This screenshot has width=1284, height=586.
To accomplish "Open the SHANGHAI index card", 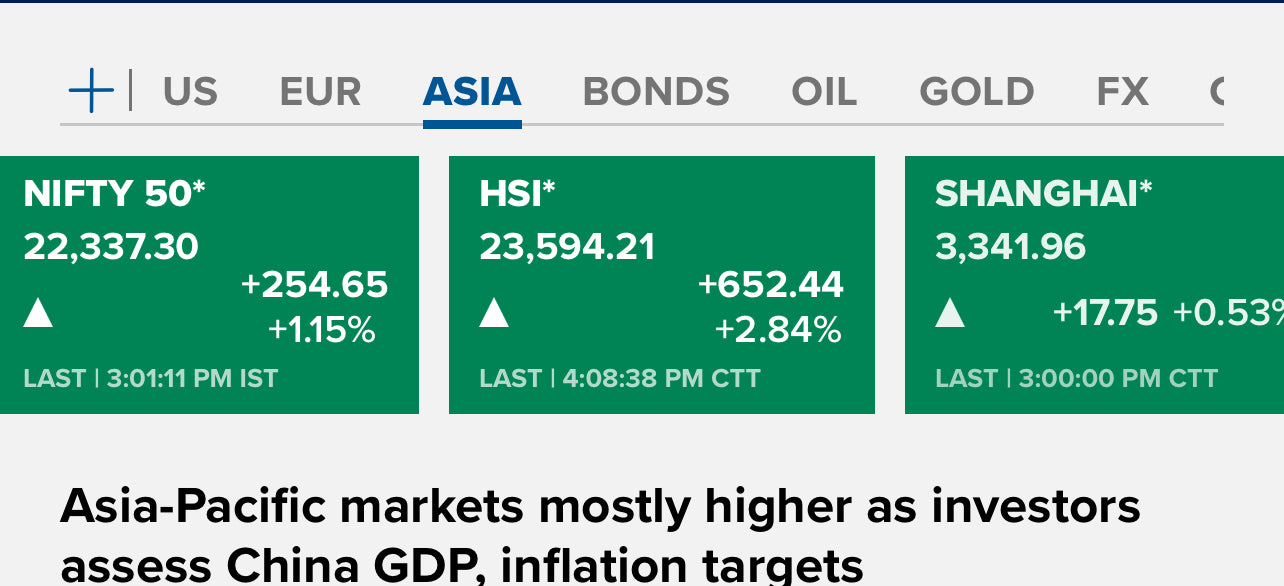I will click(x=1094, y=285).
